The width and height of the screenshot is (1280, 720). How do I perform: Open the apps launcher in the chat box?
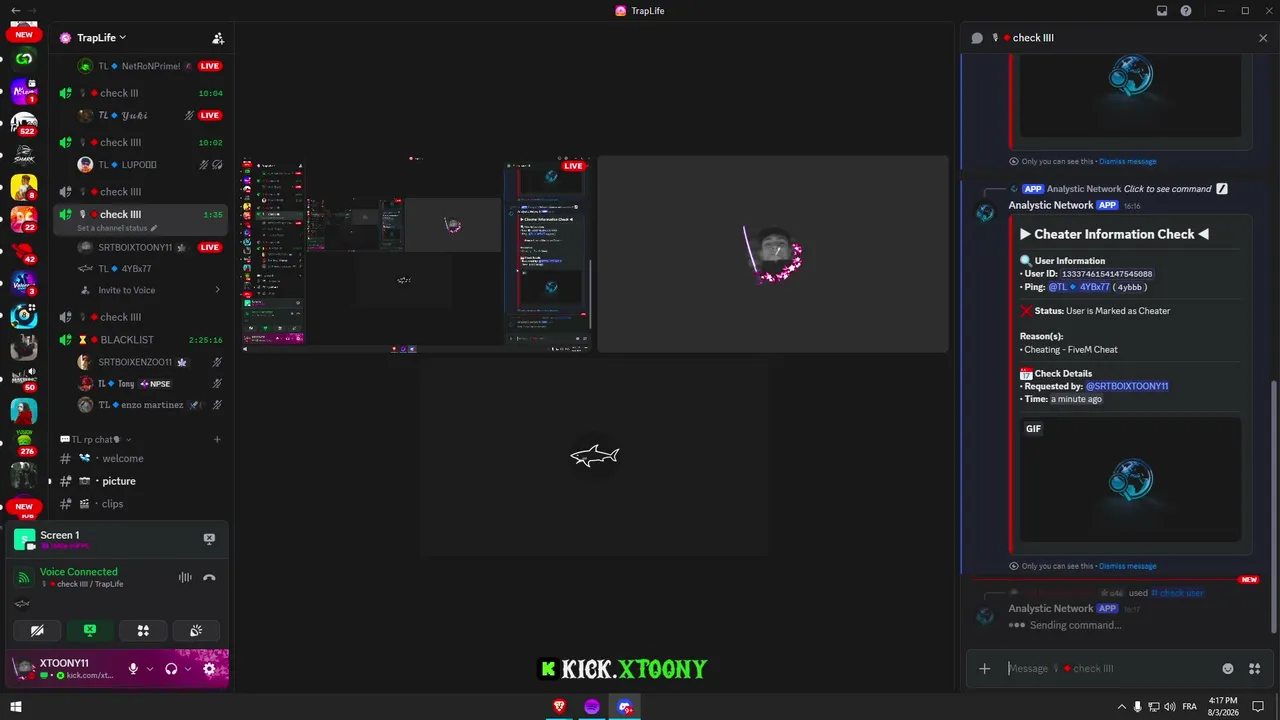1255,669
